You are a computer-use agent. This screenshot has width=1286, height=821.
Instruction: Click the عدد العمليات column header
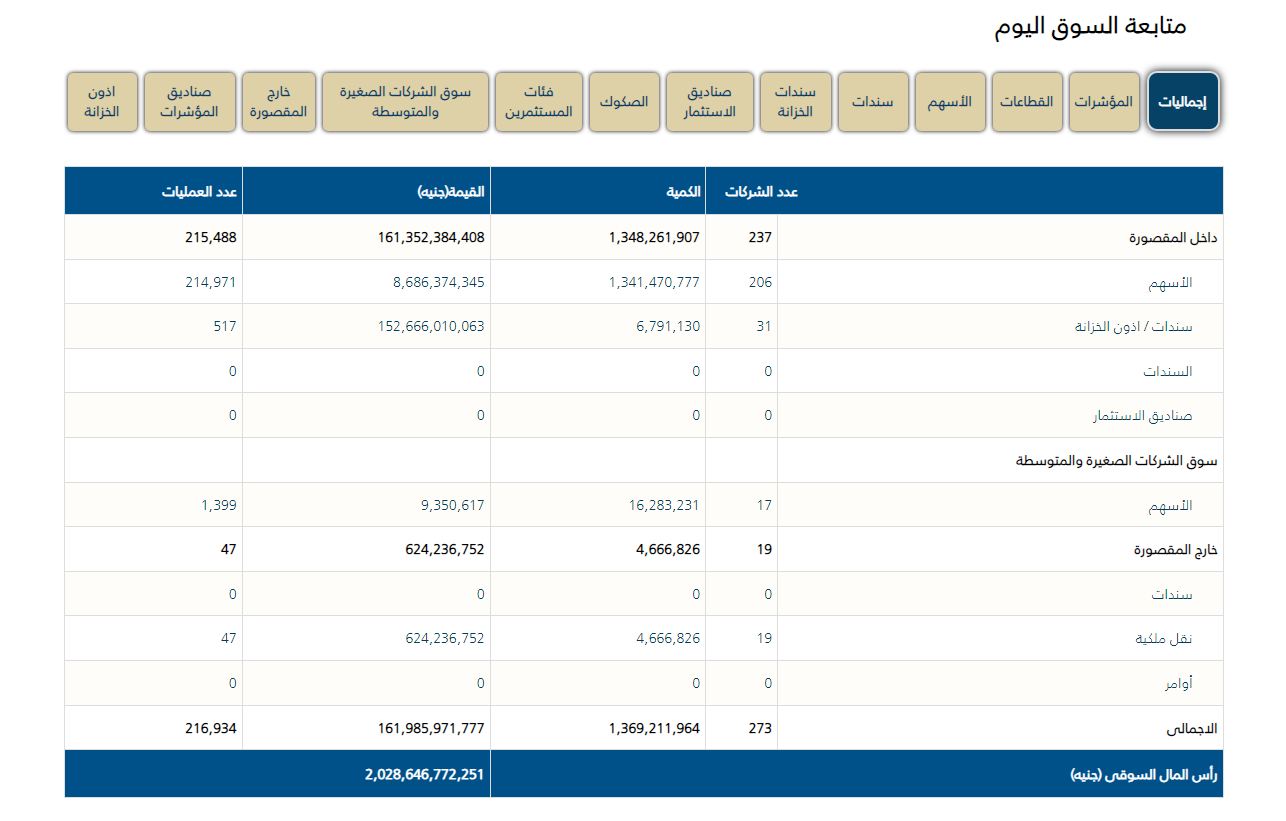tap(199, 191)
